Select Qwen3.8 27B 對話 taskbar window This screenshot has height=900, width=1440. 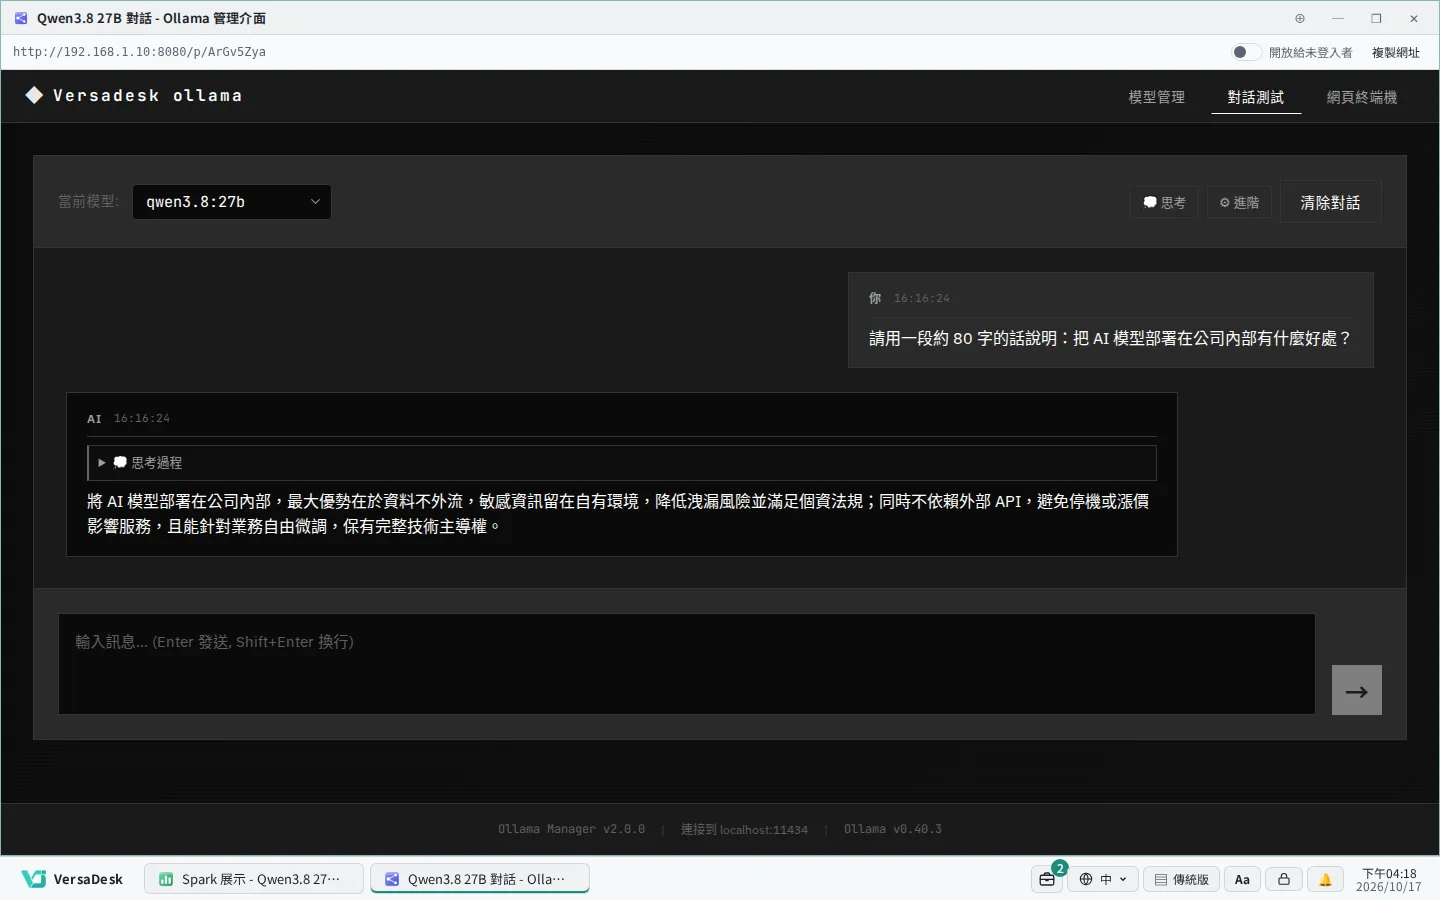point(480,879)
